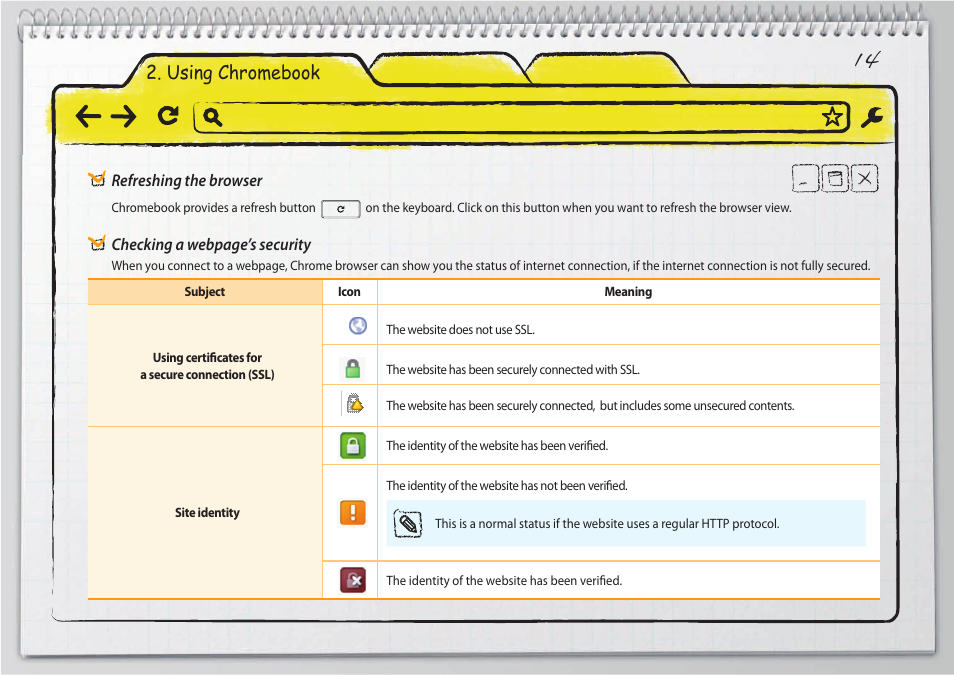
Task: Click the 'Icon' column header
Action: pyautogui.click(x=349, y=292)
